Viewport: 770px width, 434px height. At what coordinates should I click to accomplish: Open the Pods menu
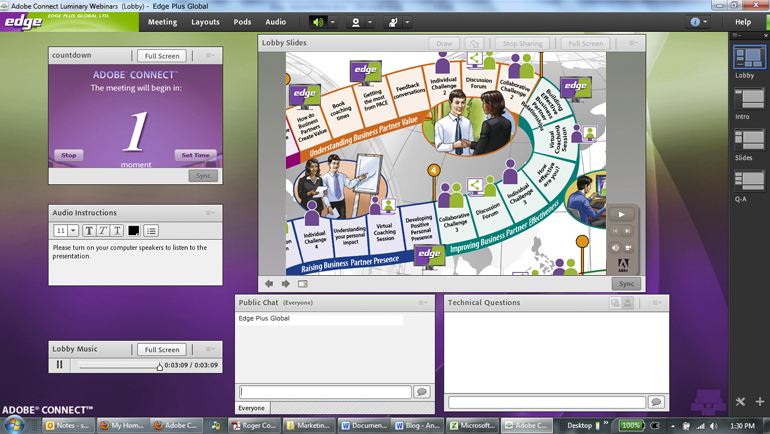coord(242,22)
